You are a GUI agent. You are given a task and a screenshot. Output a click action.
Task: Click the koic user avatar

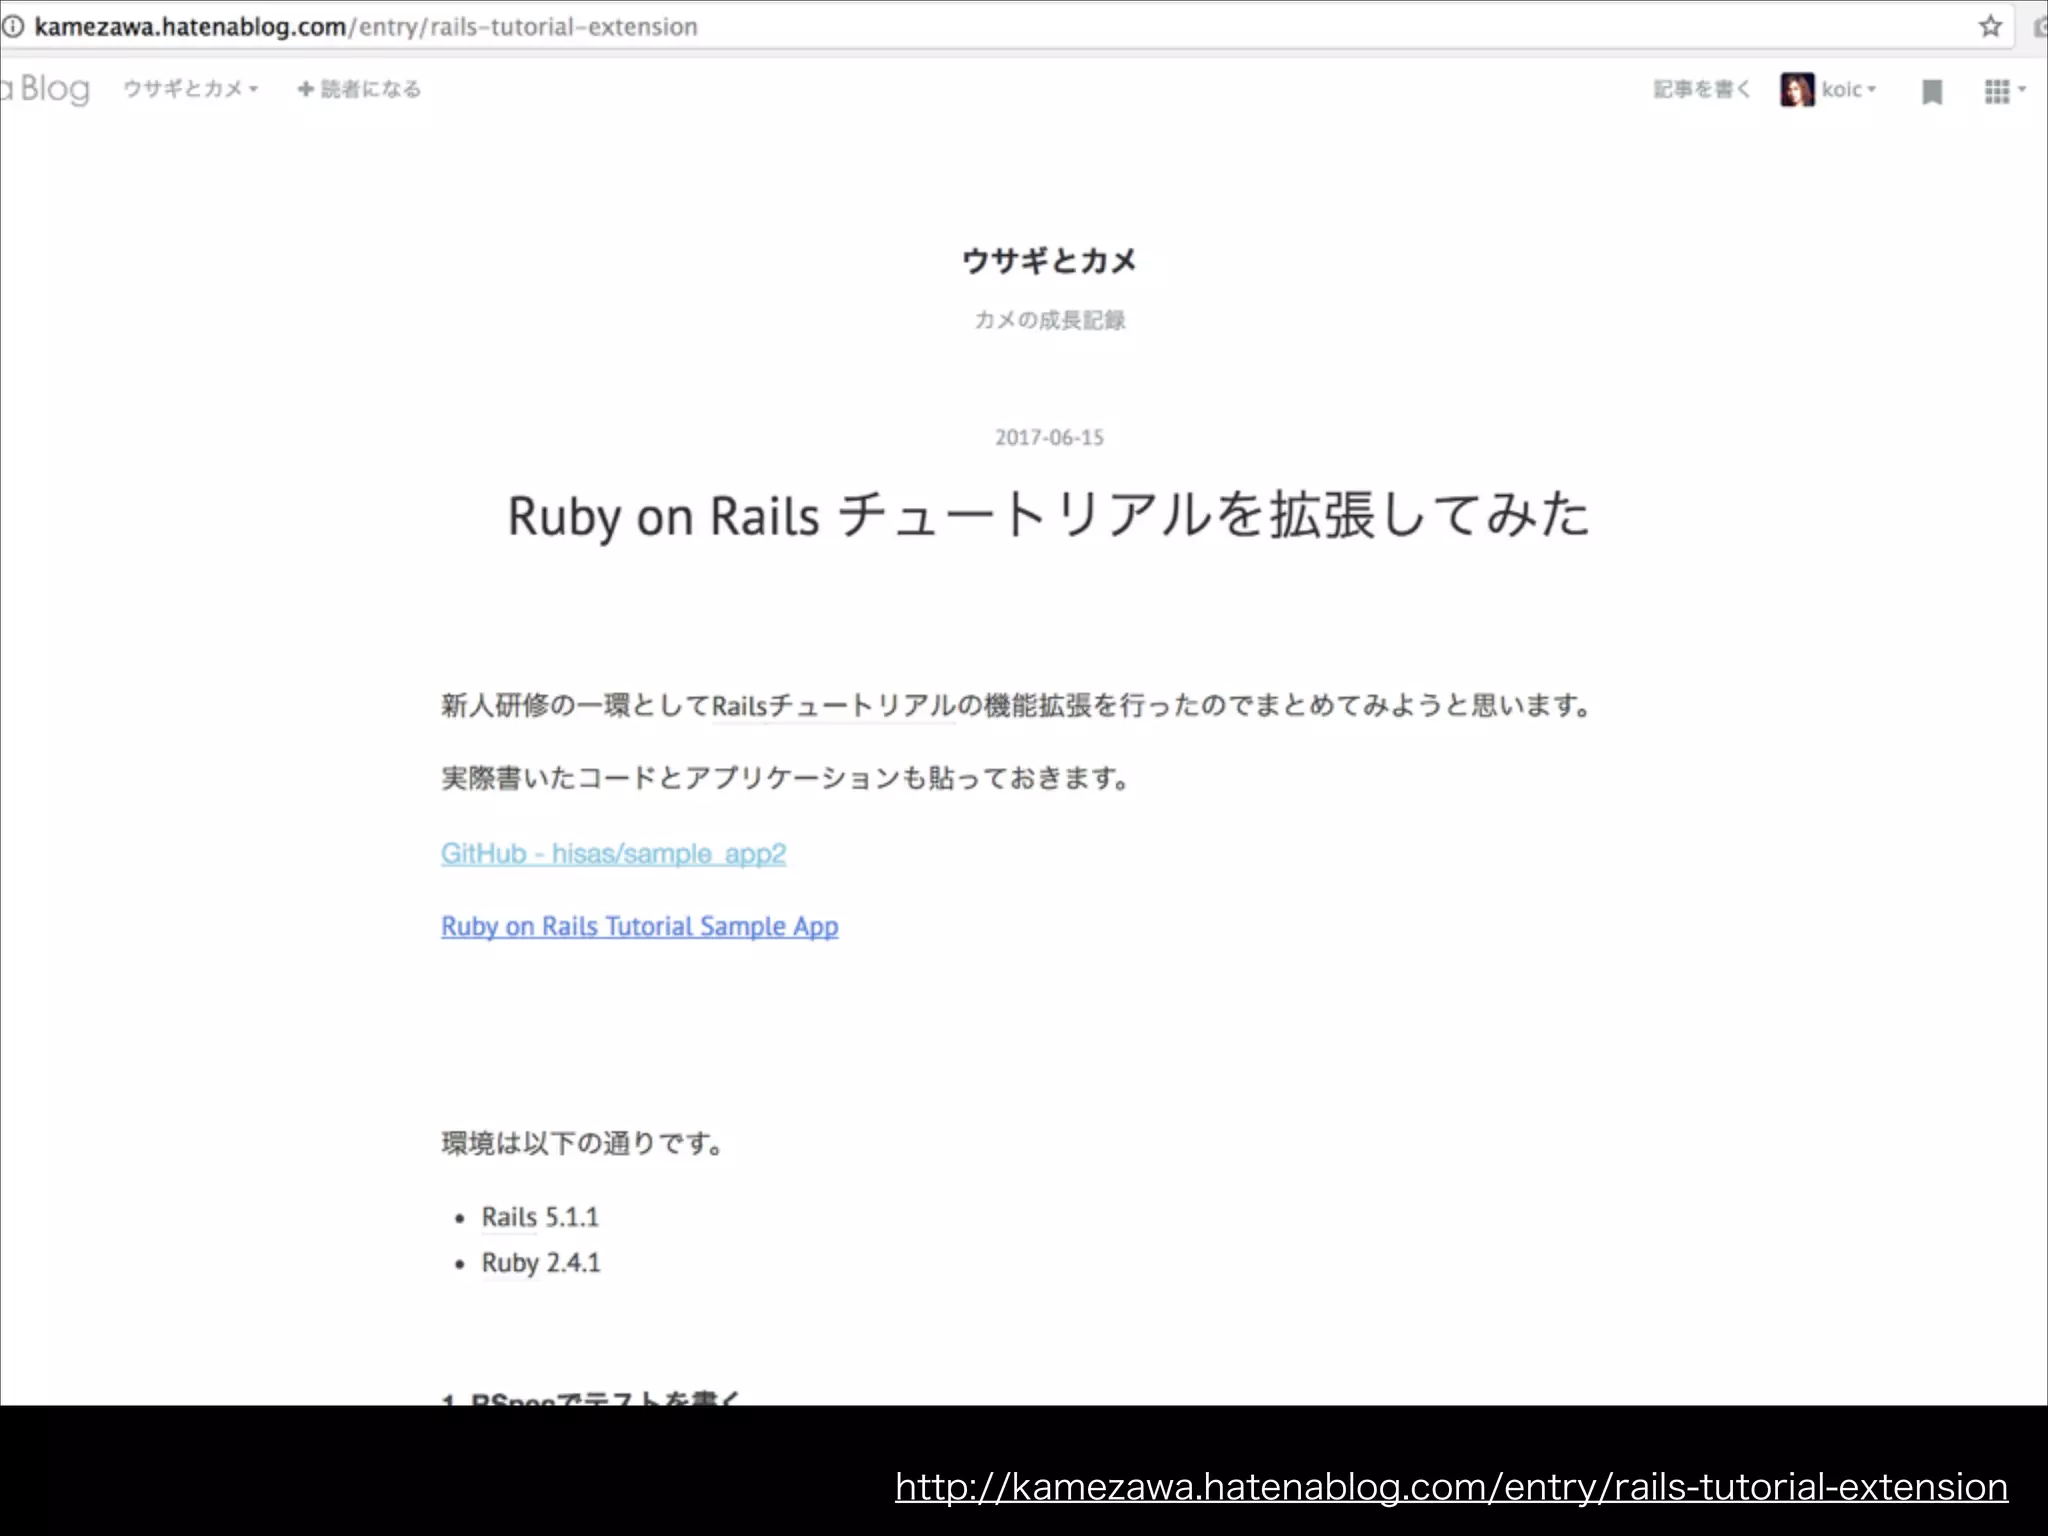pos(1796,90)
